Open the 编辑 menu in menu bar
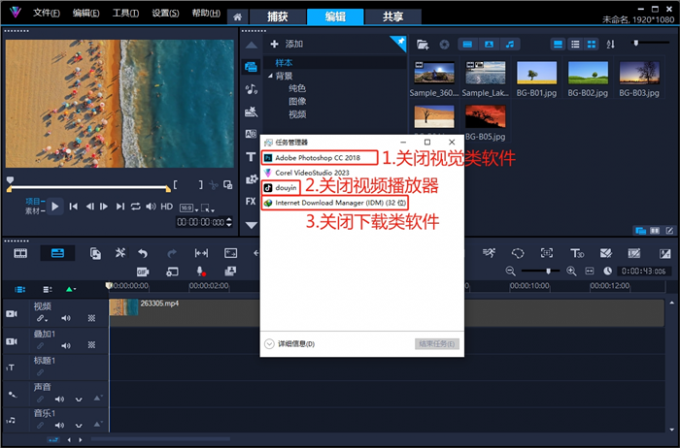 pyautogui.click(x=86, y=13)
